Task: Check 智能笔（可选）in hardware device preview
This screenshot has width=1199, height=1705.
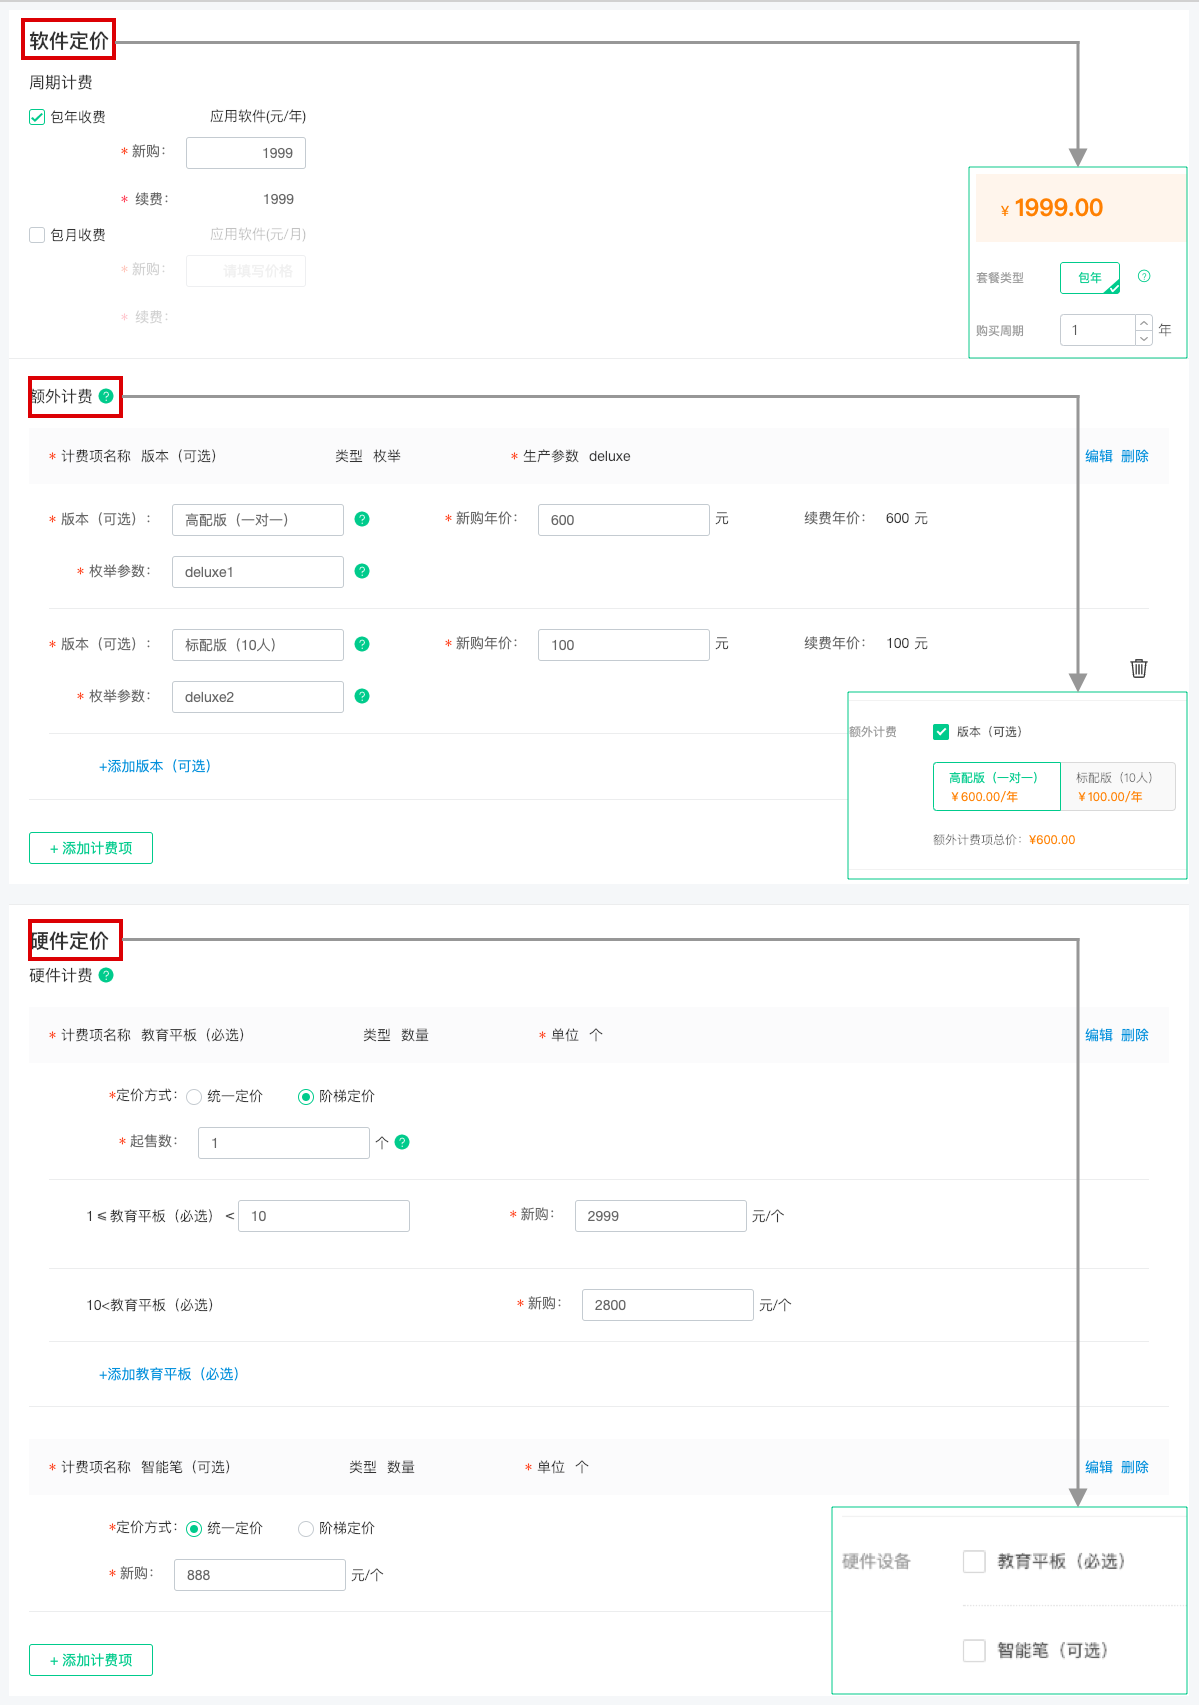Action: point(974,1650)
